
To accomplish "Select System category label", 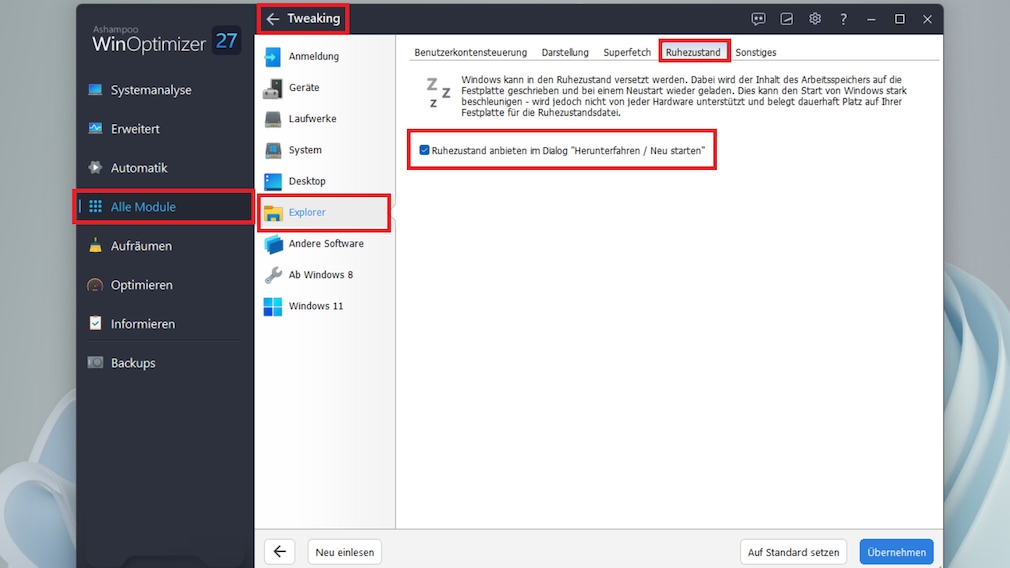I will point(305,150).
